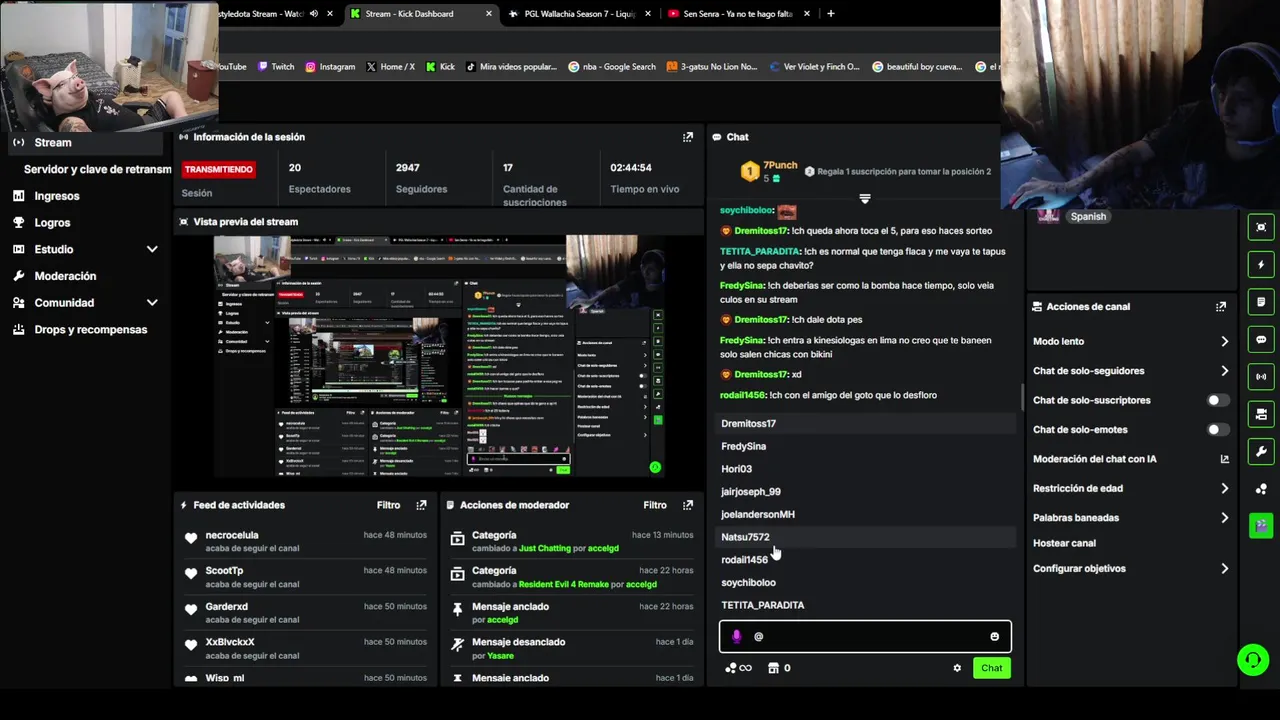
Task: Open the Instagram bookmark
Action: coord(330,67)
